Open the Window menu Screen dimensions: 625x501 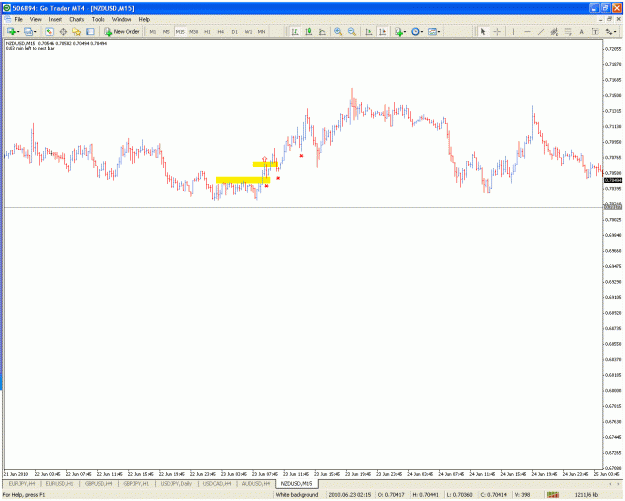(121, 19)
